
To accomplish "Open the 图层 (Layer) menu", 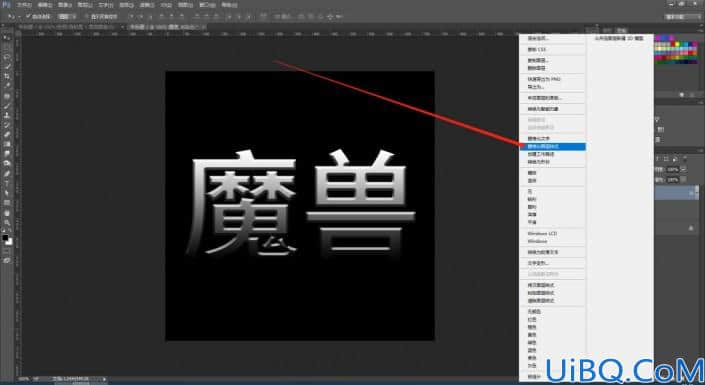I will click(x=85, y=5).
